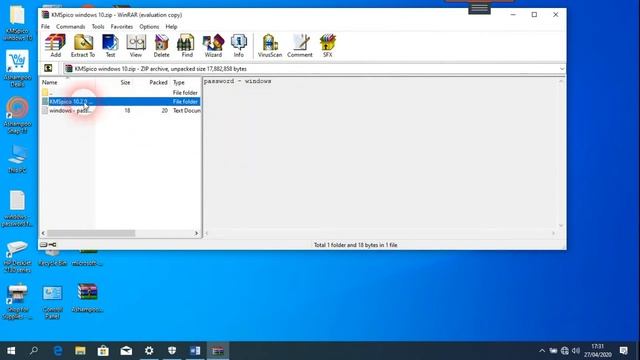
Task: Launch the Wizard toolbar icon
Action: tap(213, 45)
